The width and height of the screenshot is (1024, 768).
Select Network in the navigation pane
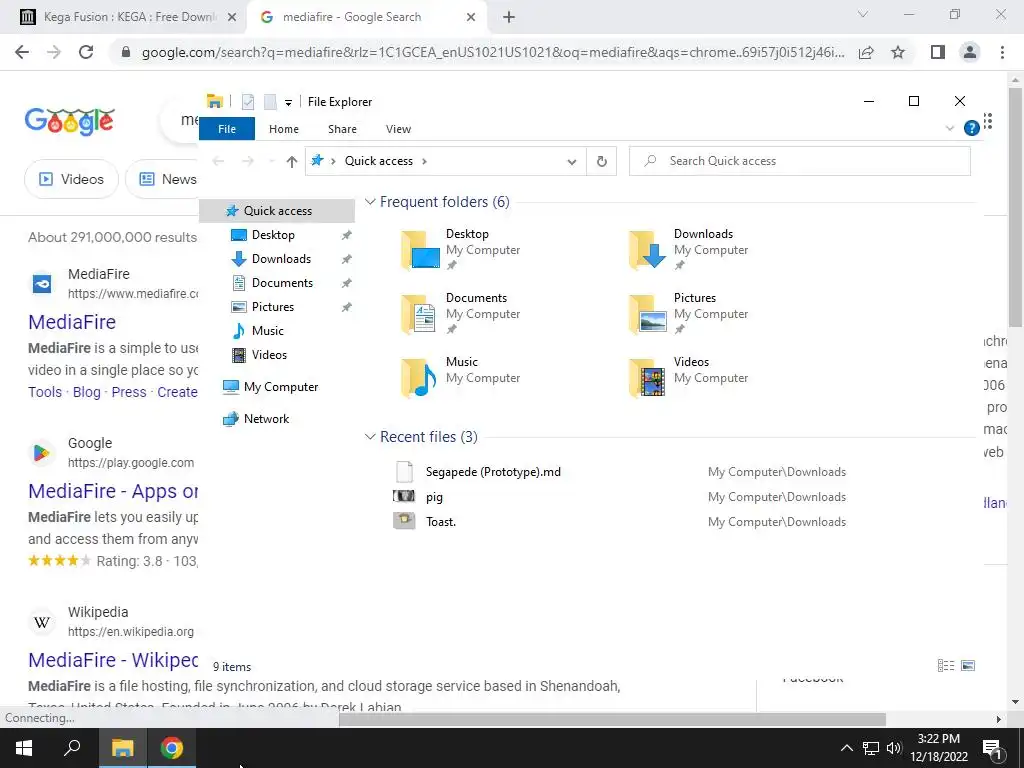coord(266,419)
